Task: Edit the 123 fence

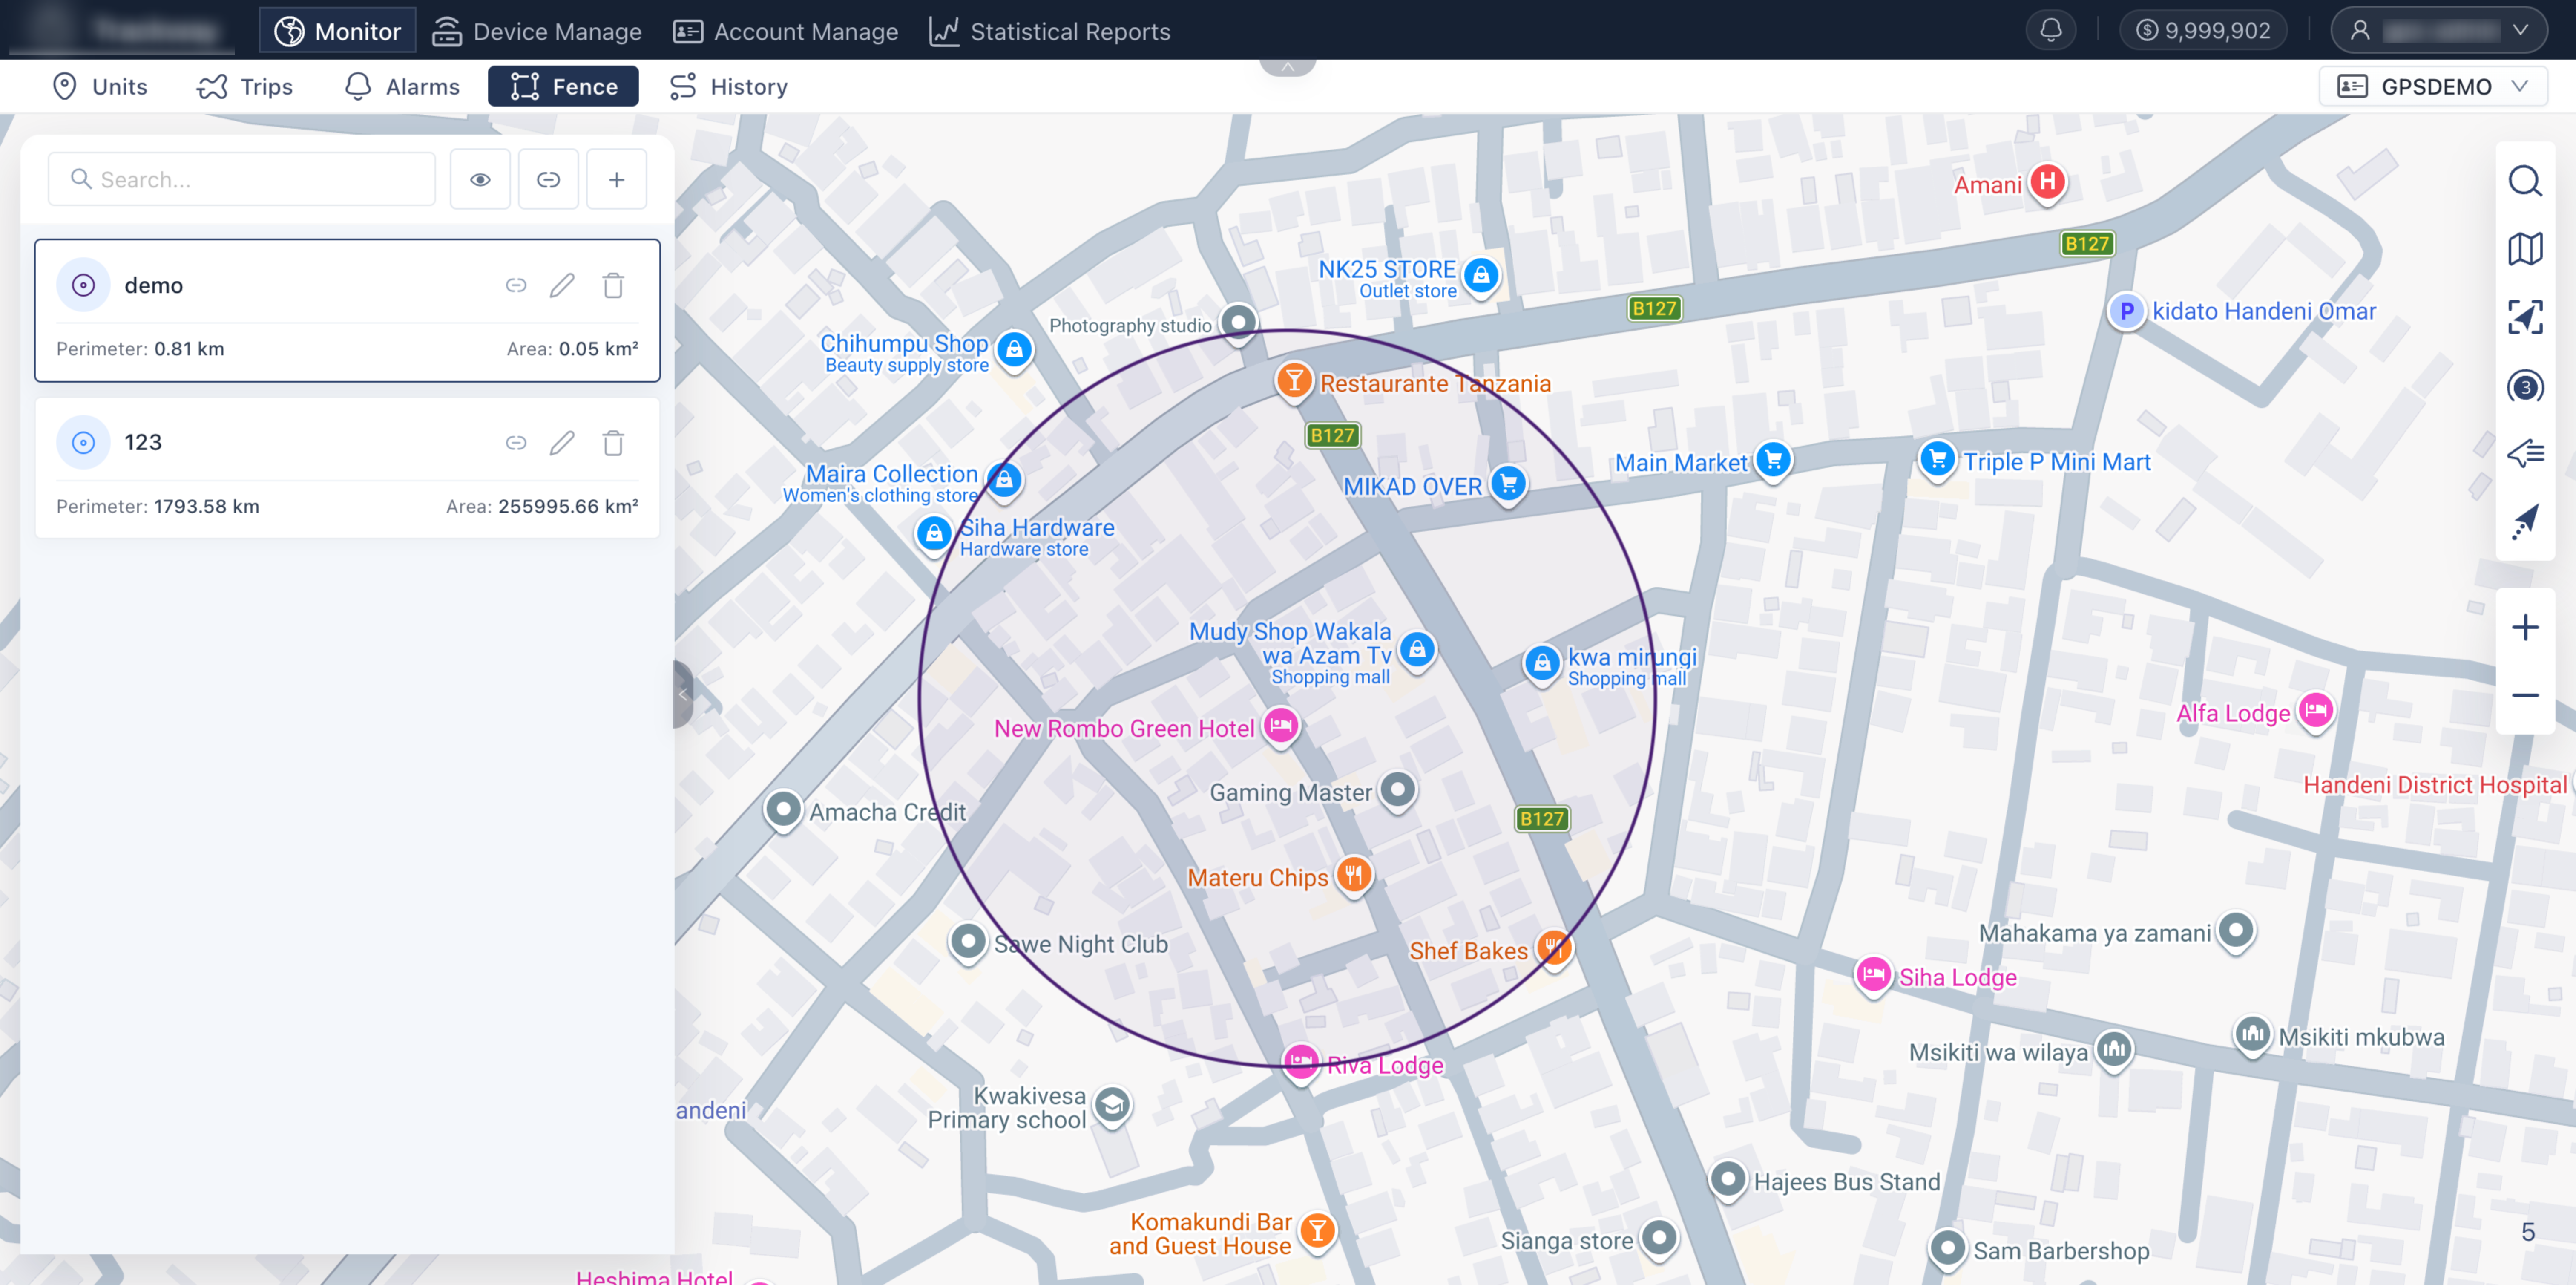Action: 562,443
